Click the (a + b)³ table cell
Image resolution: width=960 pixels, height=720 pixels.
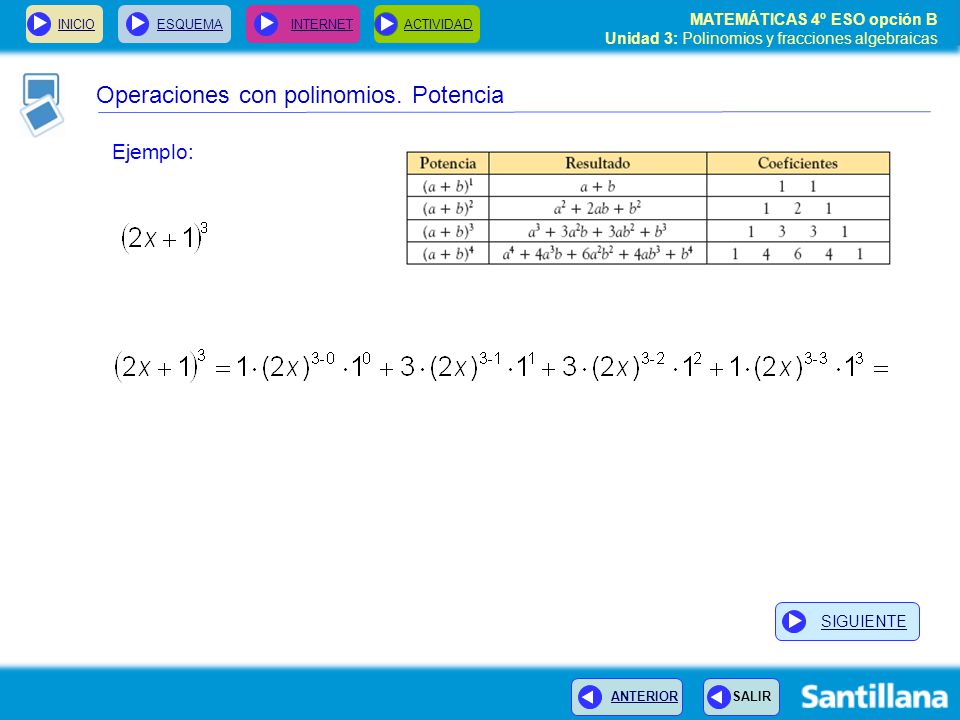[448, 231]
